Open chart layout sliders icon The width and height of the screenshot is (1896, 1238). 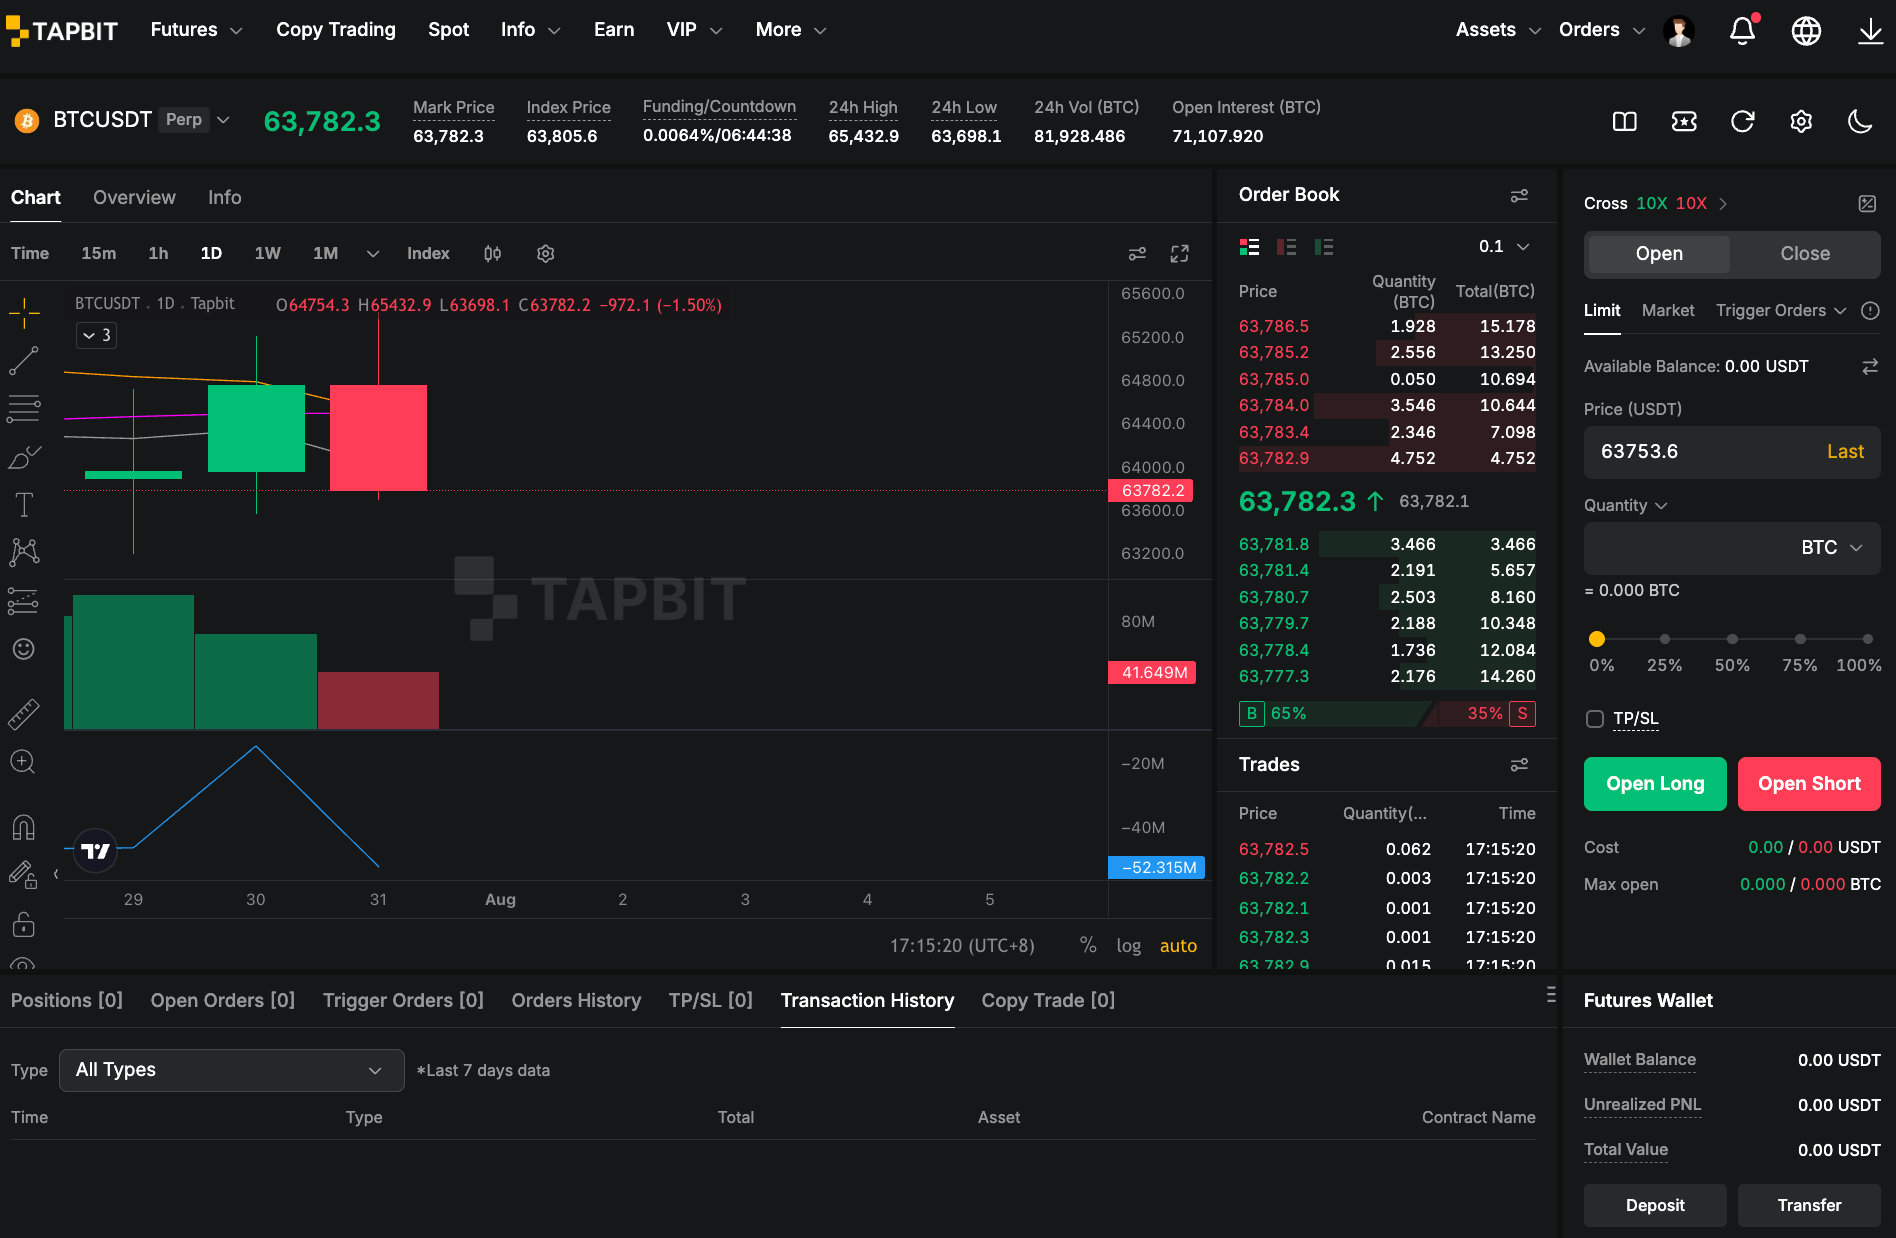point(1137,254)
